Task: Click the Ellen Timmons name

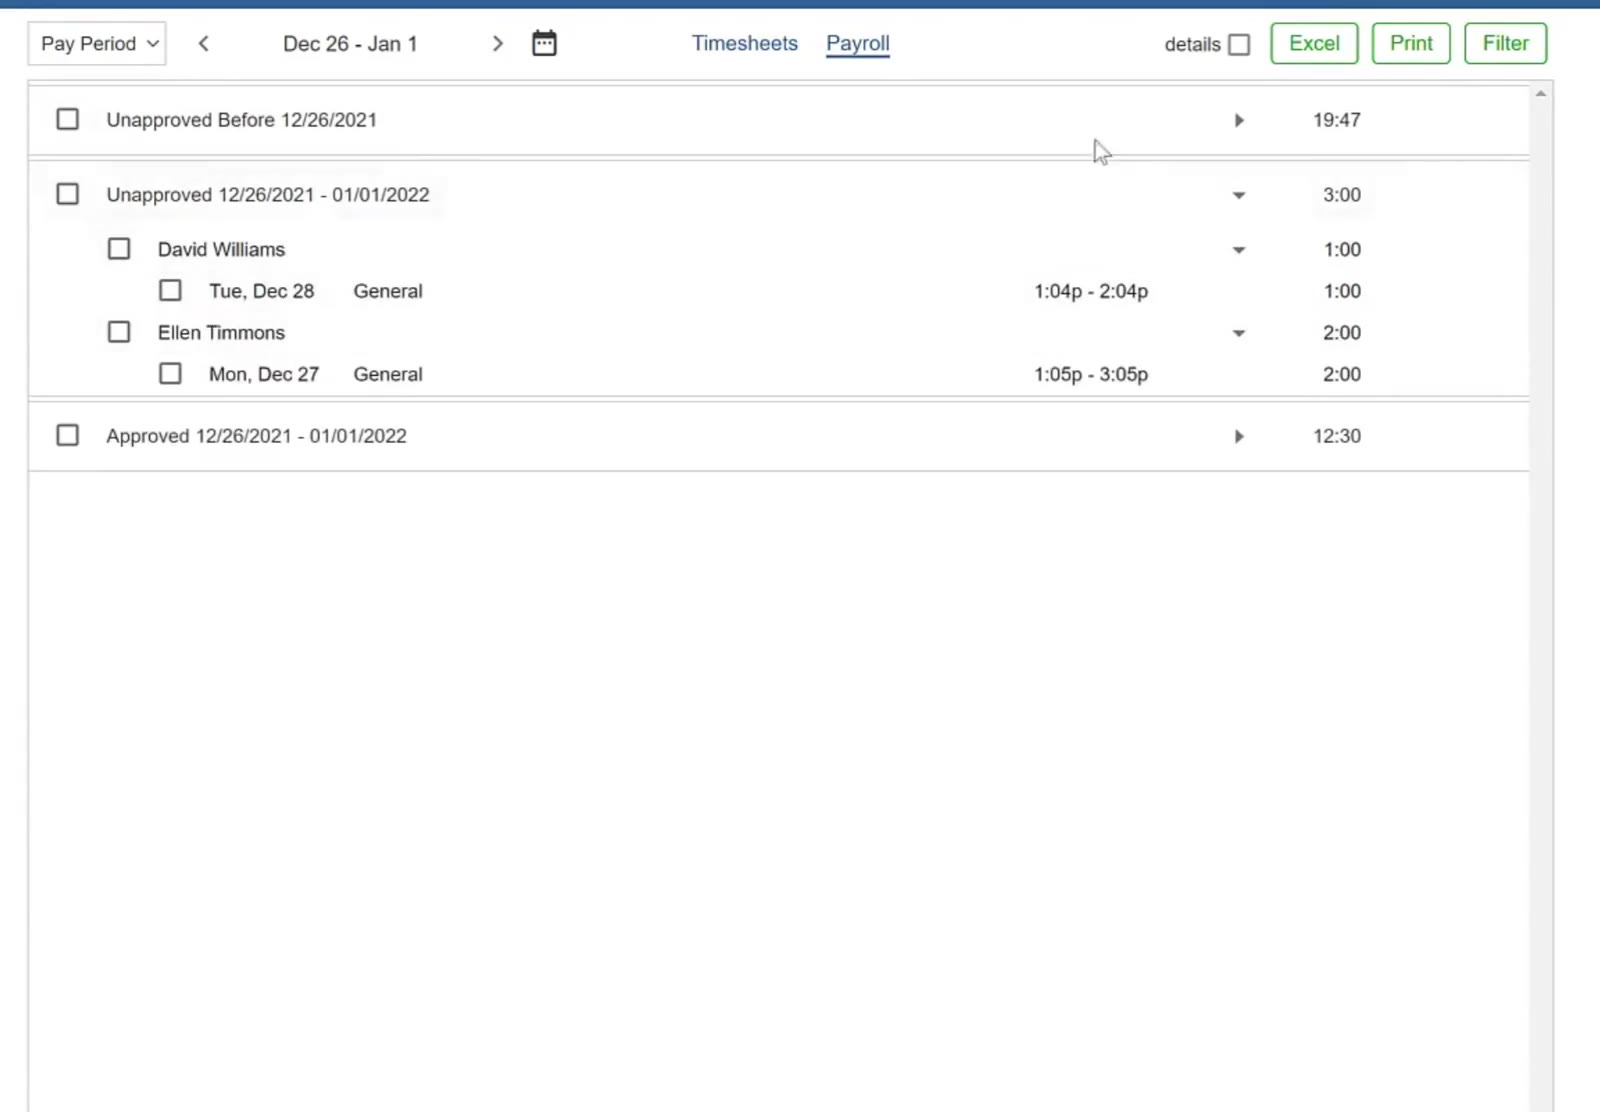Action: click(x=221, y=332)
